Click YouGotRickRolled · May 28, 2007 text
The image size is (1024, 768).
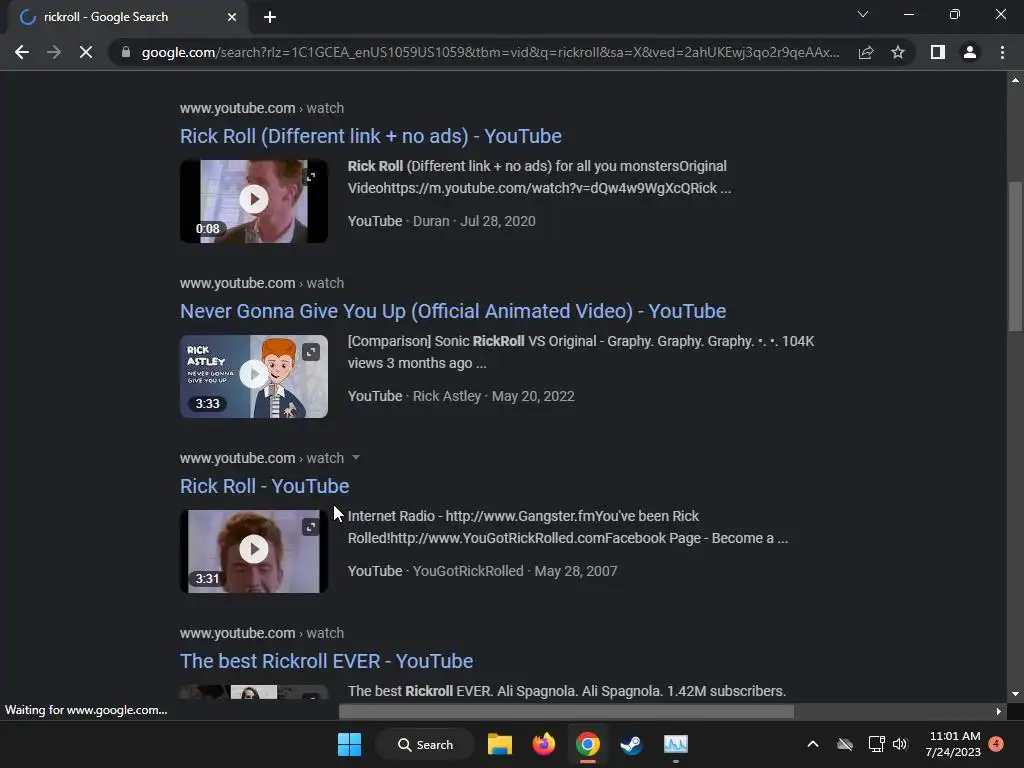[x=515, y=571]
